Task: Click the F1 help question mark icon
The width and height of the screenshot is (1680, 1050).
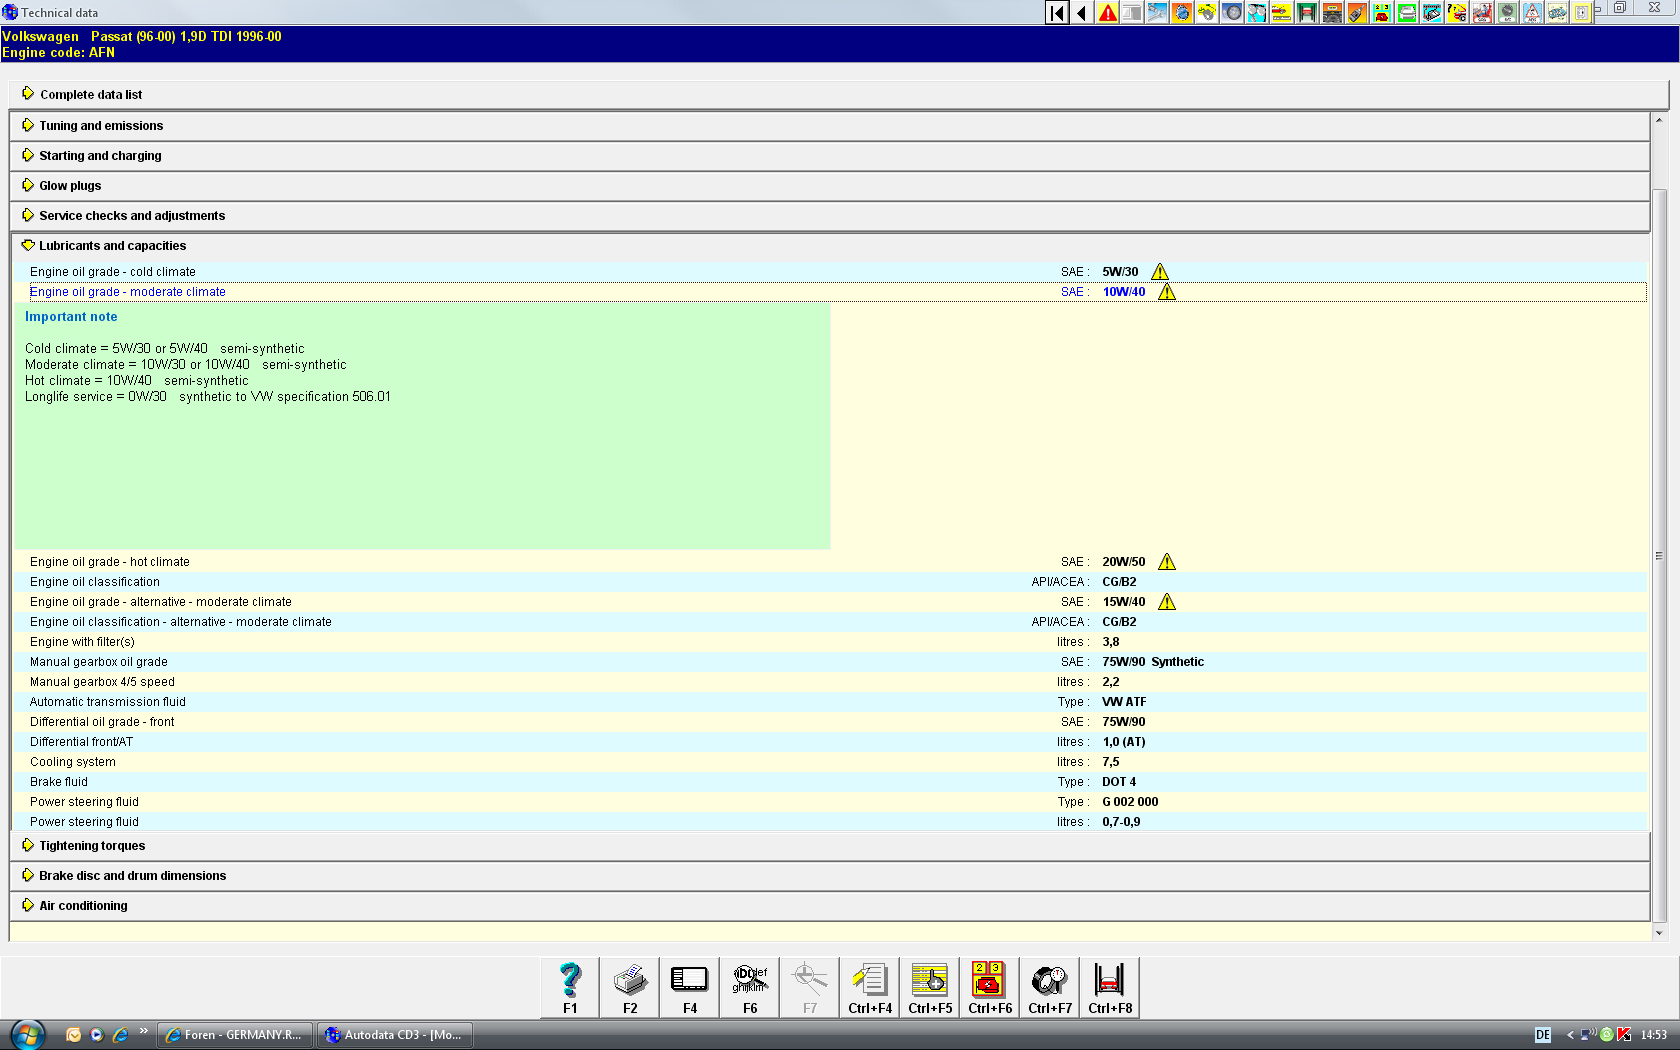Action: click(x=570, y=981)
